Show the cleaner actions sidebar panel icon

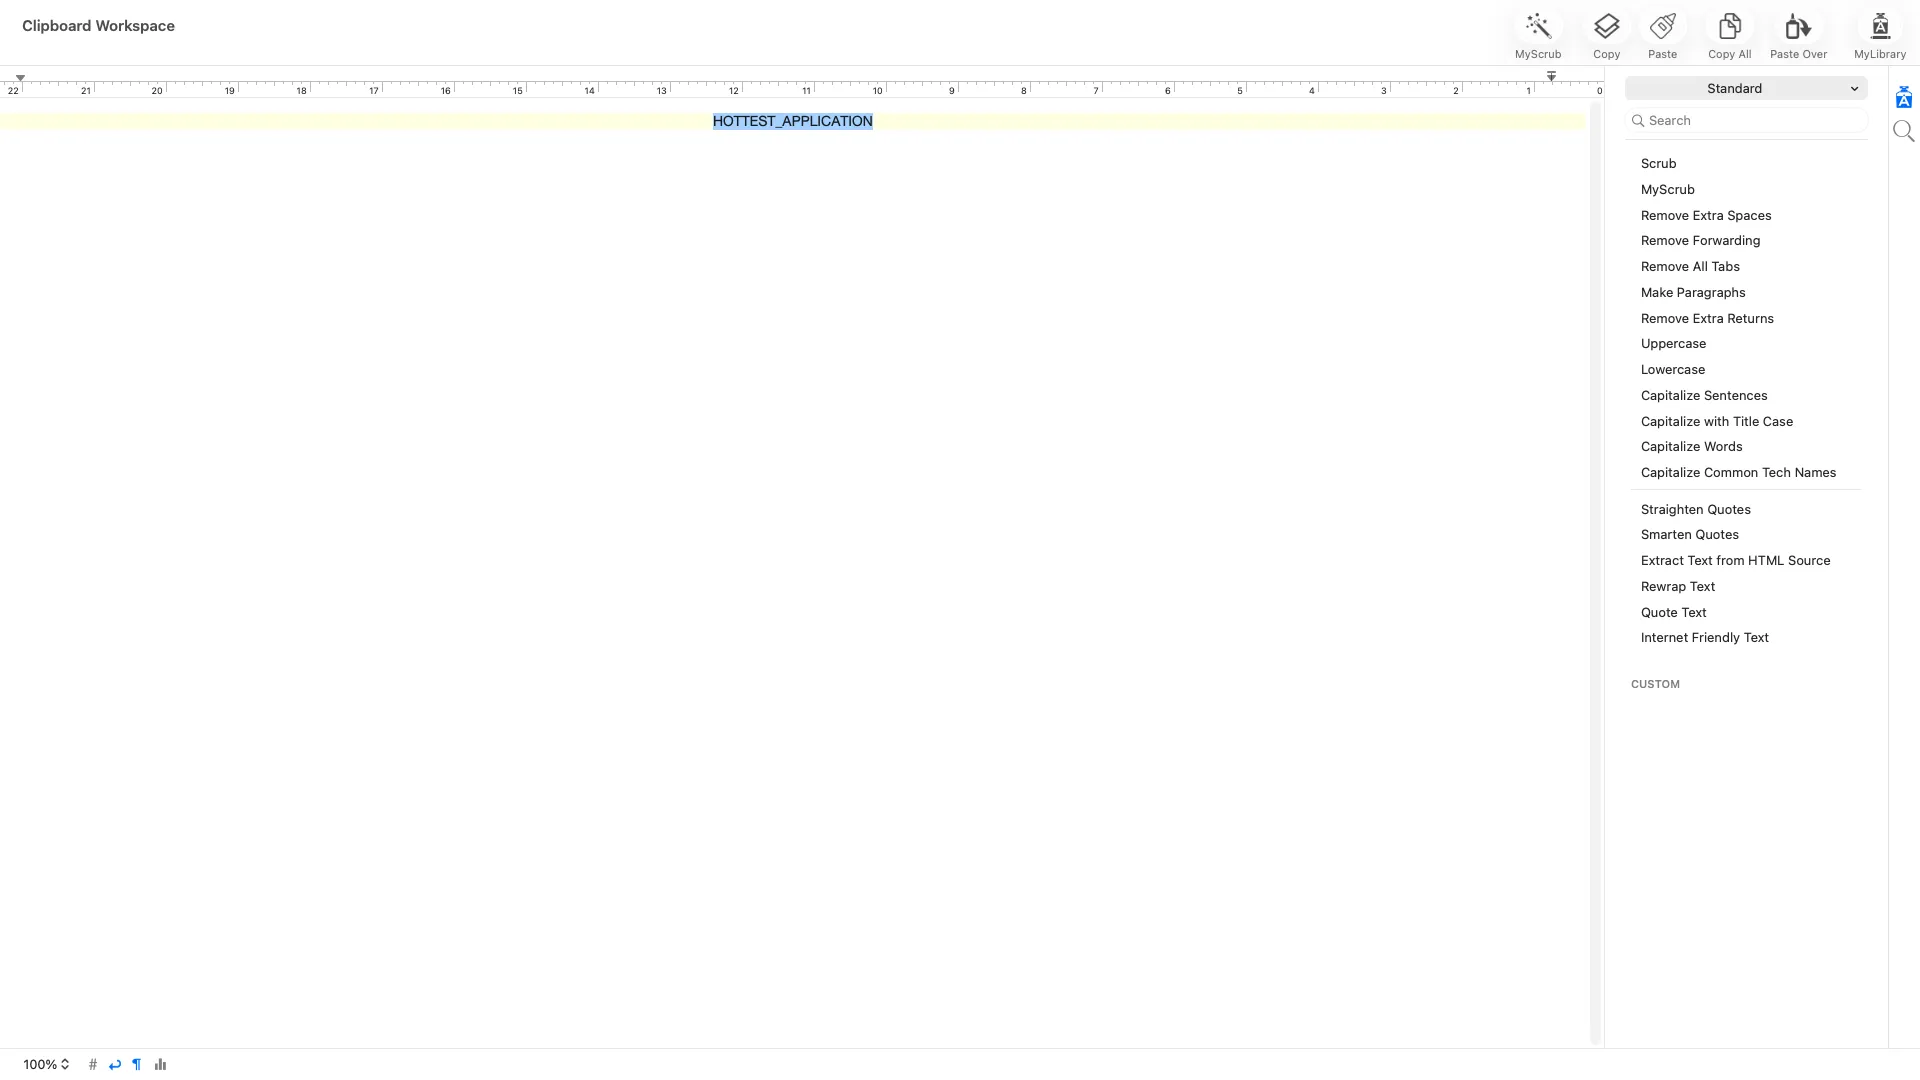(x=1903, y=97)
